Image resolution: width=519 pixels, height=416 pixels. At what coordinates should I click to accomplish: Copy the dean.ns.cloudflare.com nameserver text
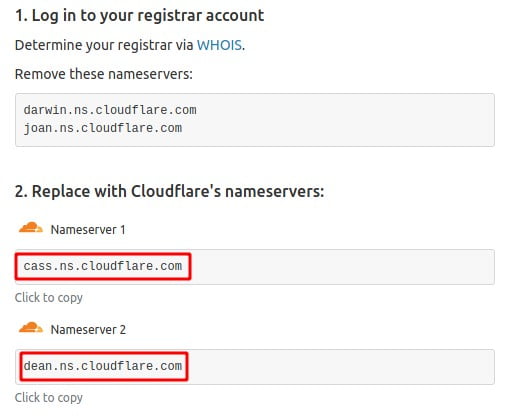[x=103, y=366]
